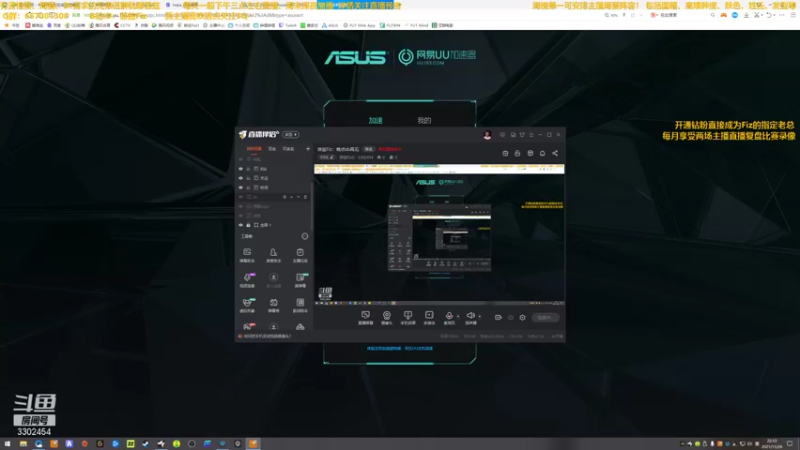Image resolution: width=800 pixels, height=450 pixels.
Task: Select the first red scene tab
Action: point(254,149)
